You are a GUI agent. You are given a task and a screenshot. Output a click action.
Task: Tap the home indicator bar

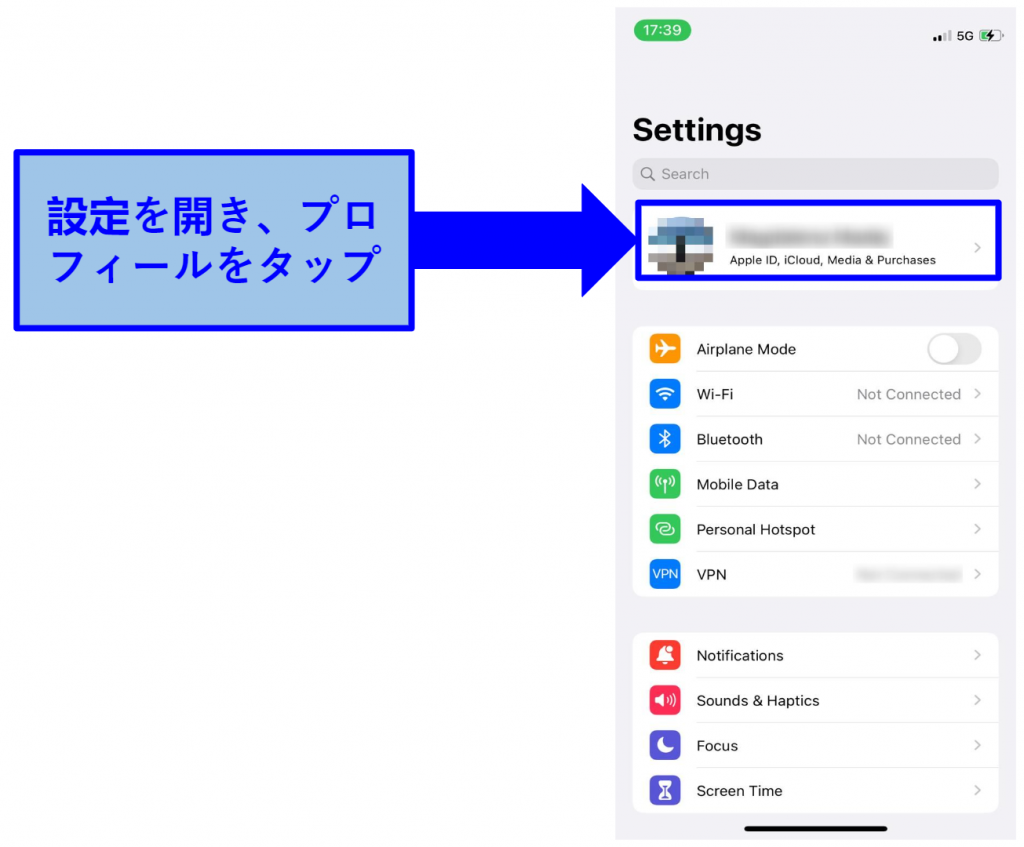(x=815, y=829)
